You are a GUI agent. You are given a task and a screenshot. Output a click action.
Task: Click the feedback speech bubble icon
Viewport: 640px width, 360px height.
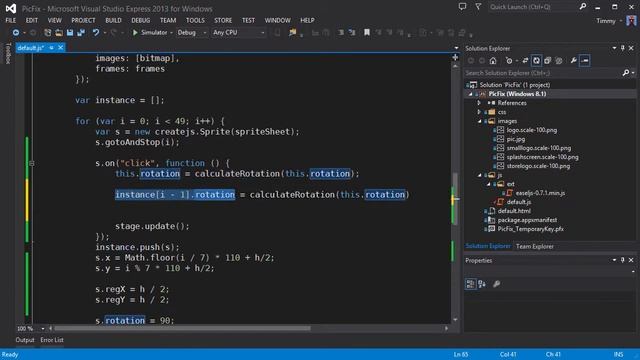tap(462, 7)
